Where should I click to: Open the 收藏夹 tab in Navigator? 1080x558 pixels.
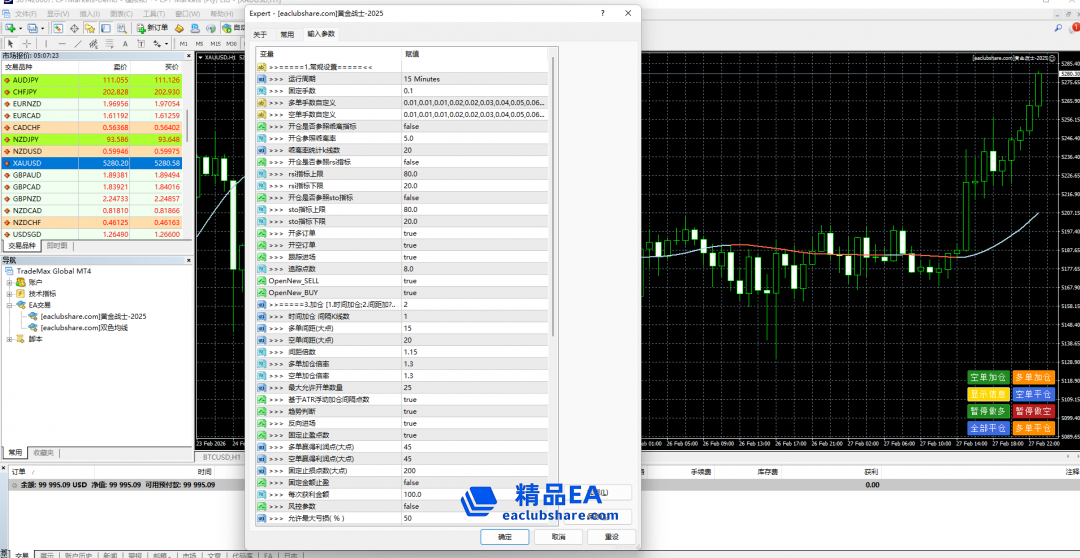(x=42, y=452)
